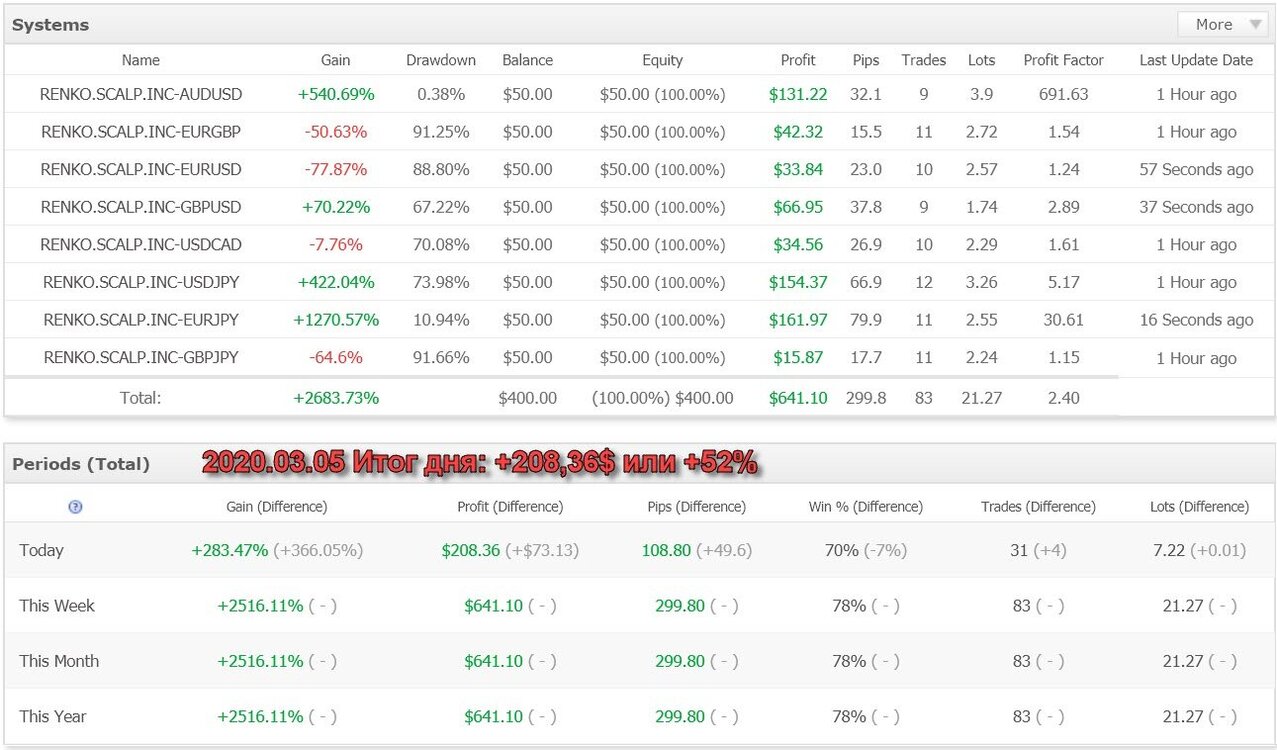
Task: Click the 0.38% drawdown value
Action: 441,95
